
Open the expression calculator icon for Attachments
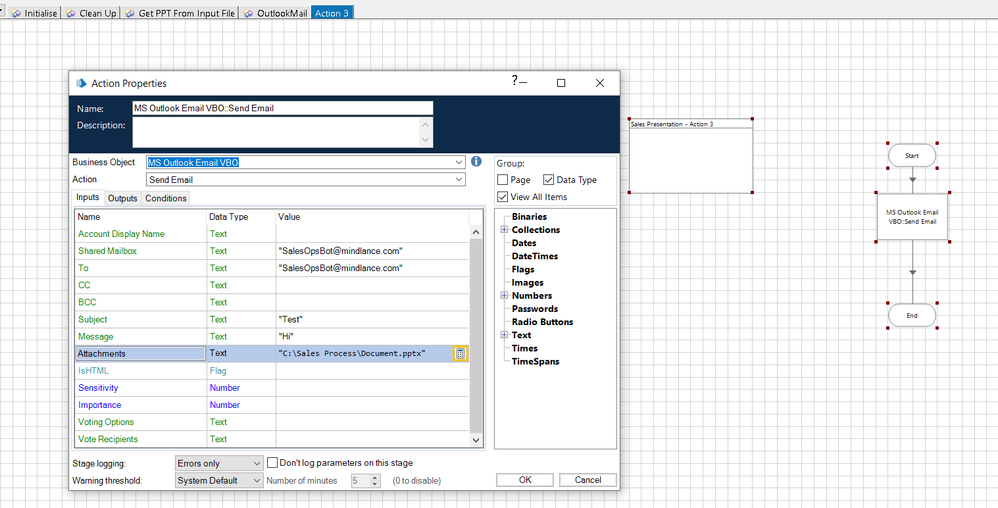pos(460,353)
